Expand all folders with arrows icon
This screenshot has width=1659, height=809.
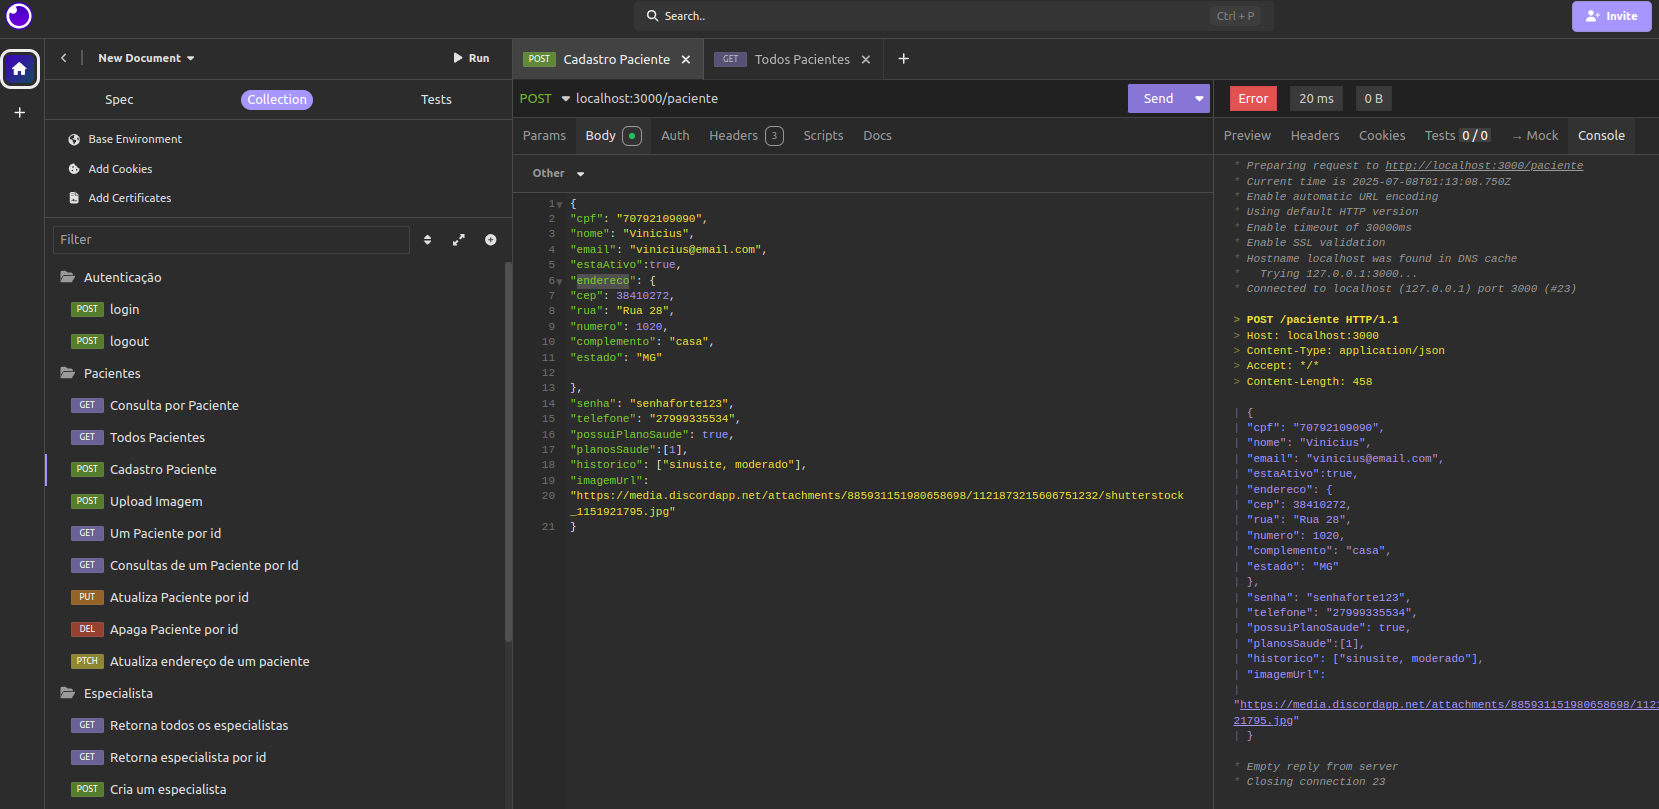[459, 240]
